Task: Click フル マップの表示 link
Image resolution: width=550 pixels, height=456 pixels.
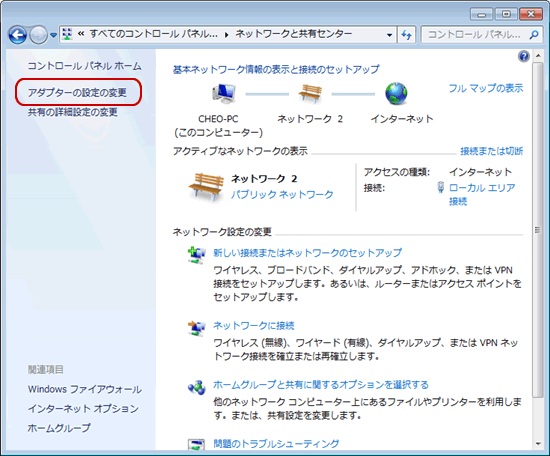Action: point(486,88)
